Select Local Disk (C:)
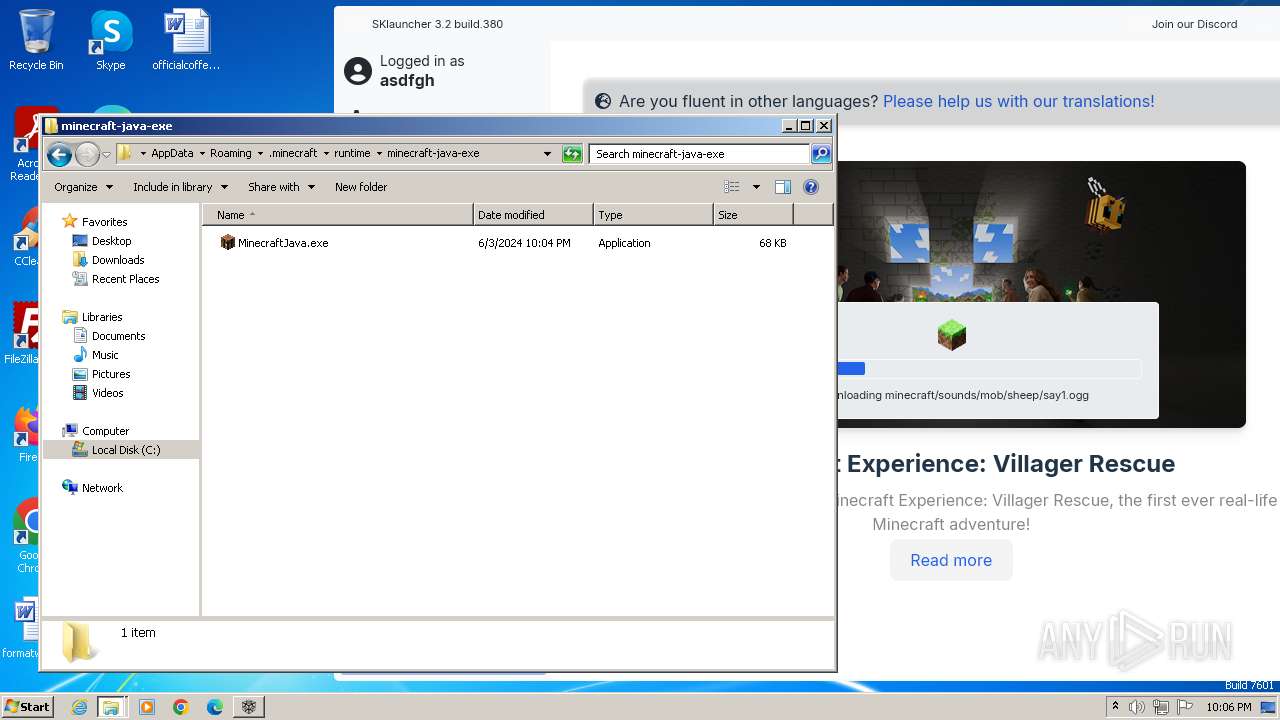 (x=121, y=450)
